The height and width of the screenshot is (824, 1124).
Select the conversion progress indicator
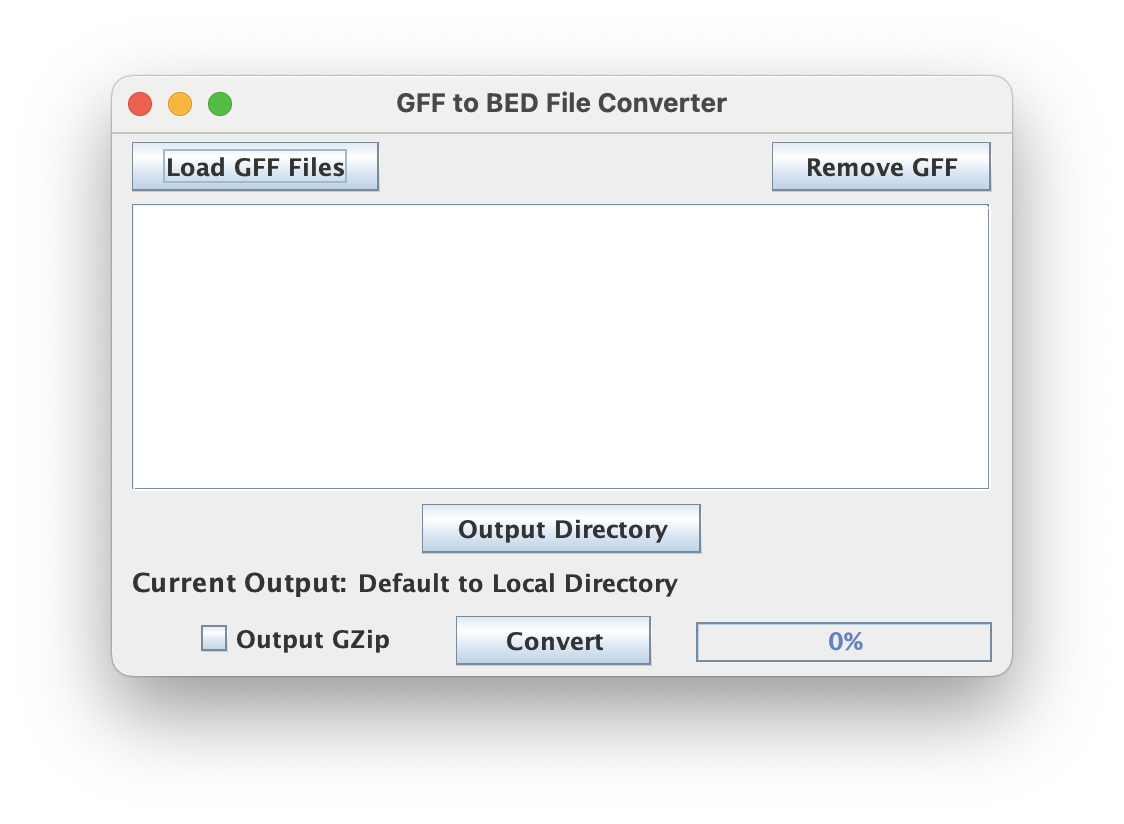click(x=843, y=641)
